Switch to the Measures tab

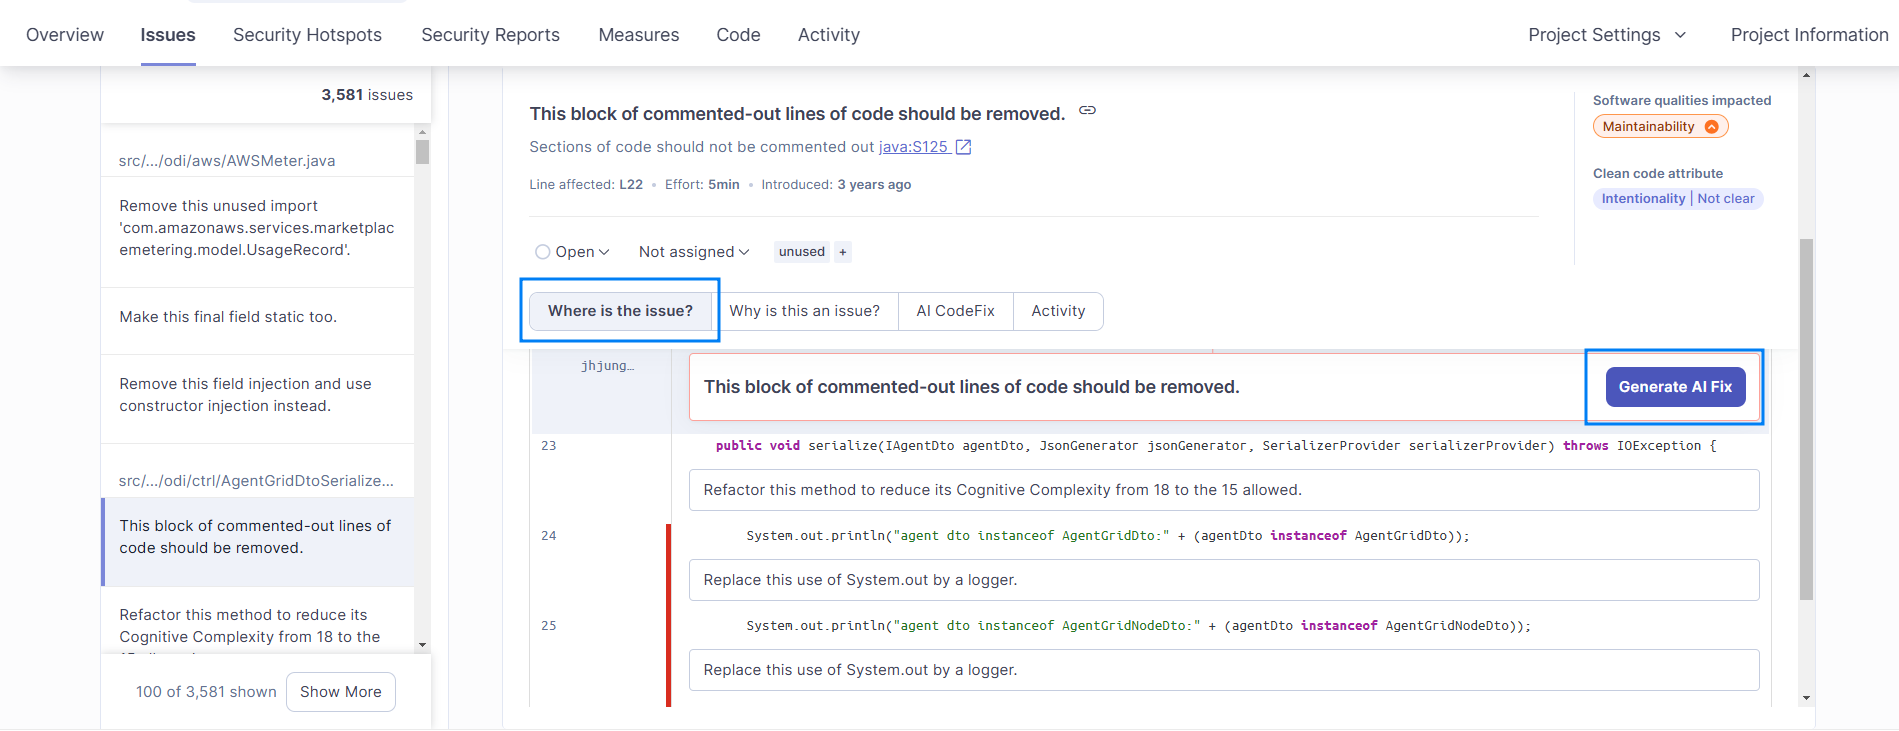coord(639,35)
